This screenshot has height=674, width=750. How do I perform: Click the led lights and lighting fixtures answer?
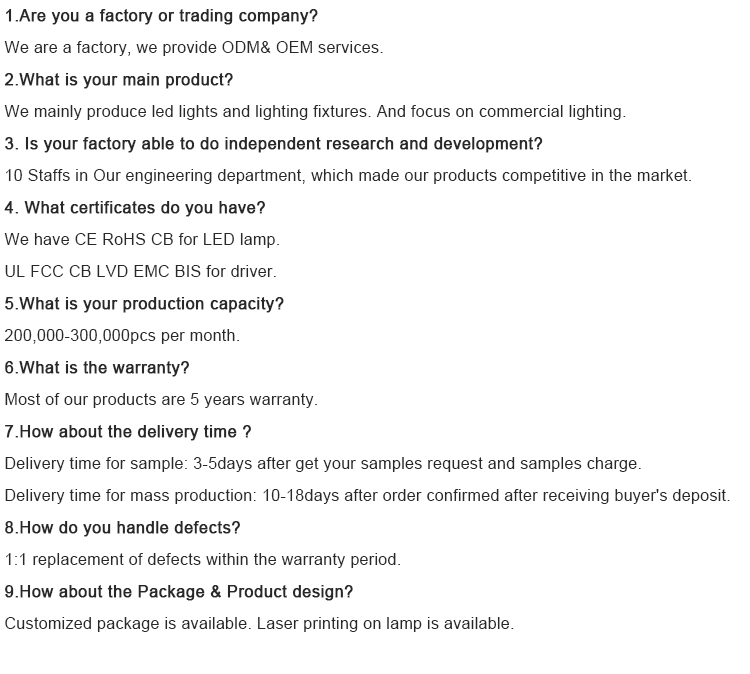tap(315, 111)
